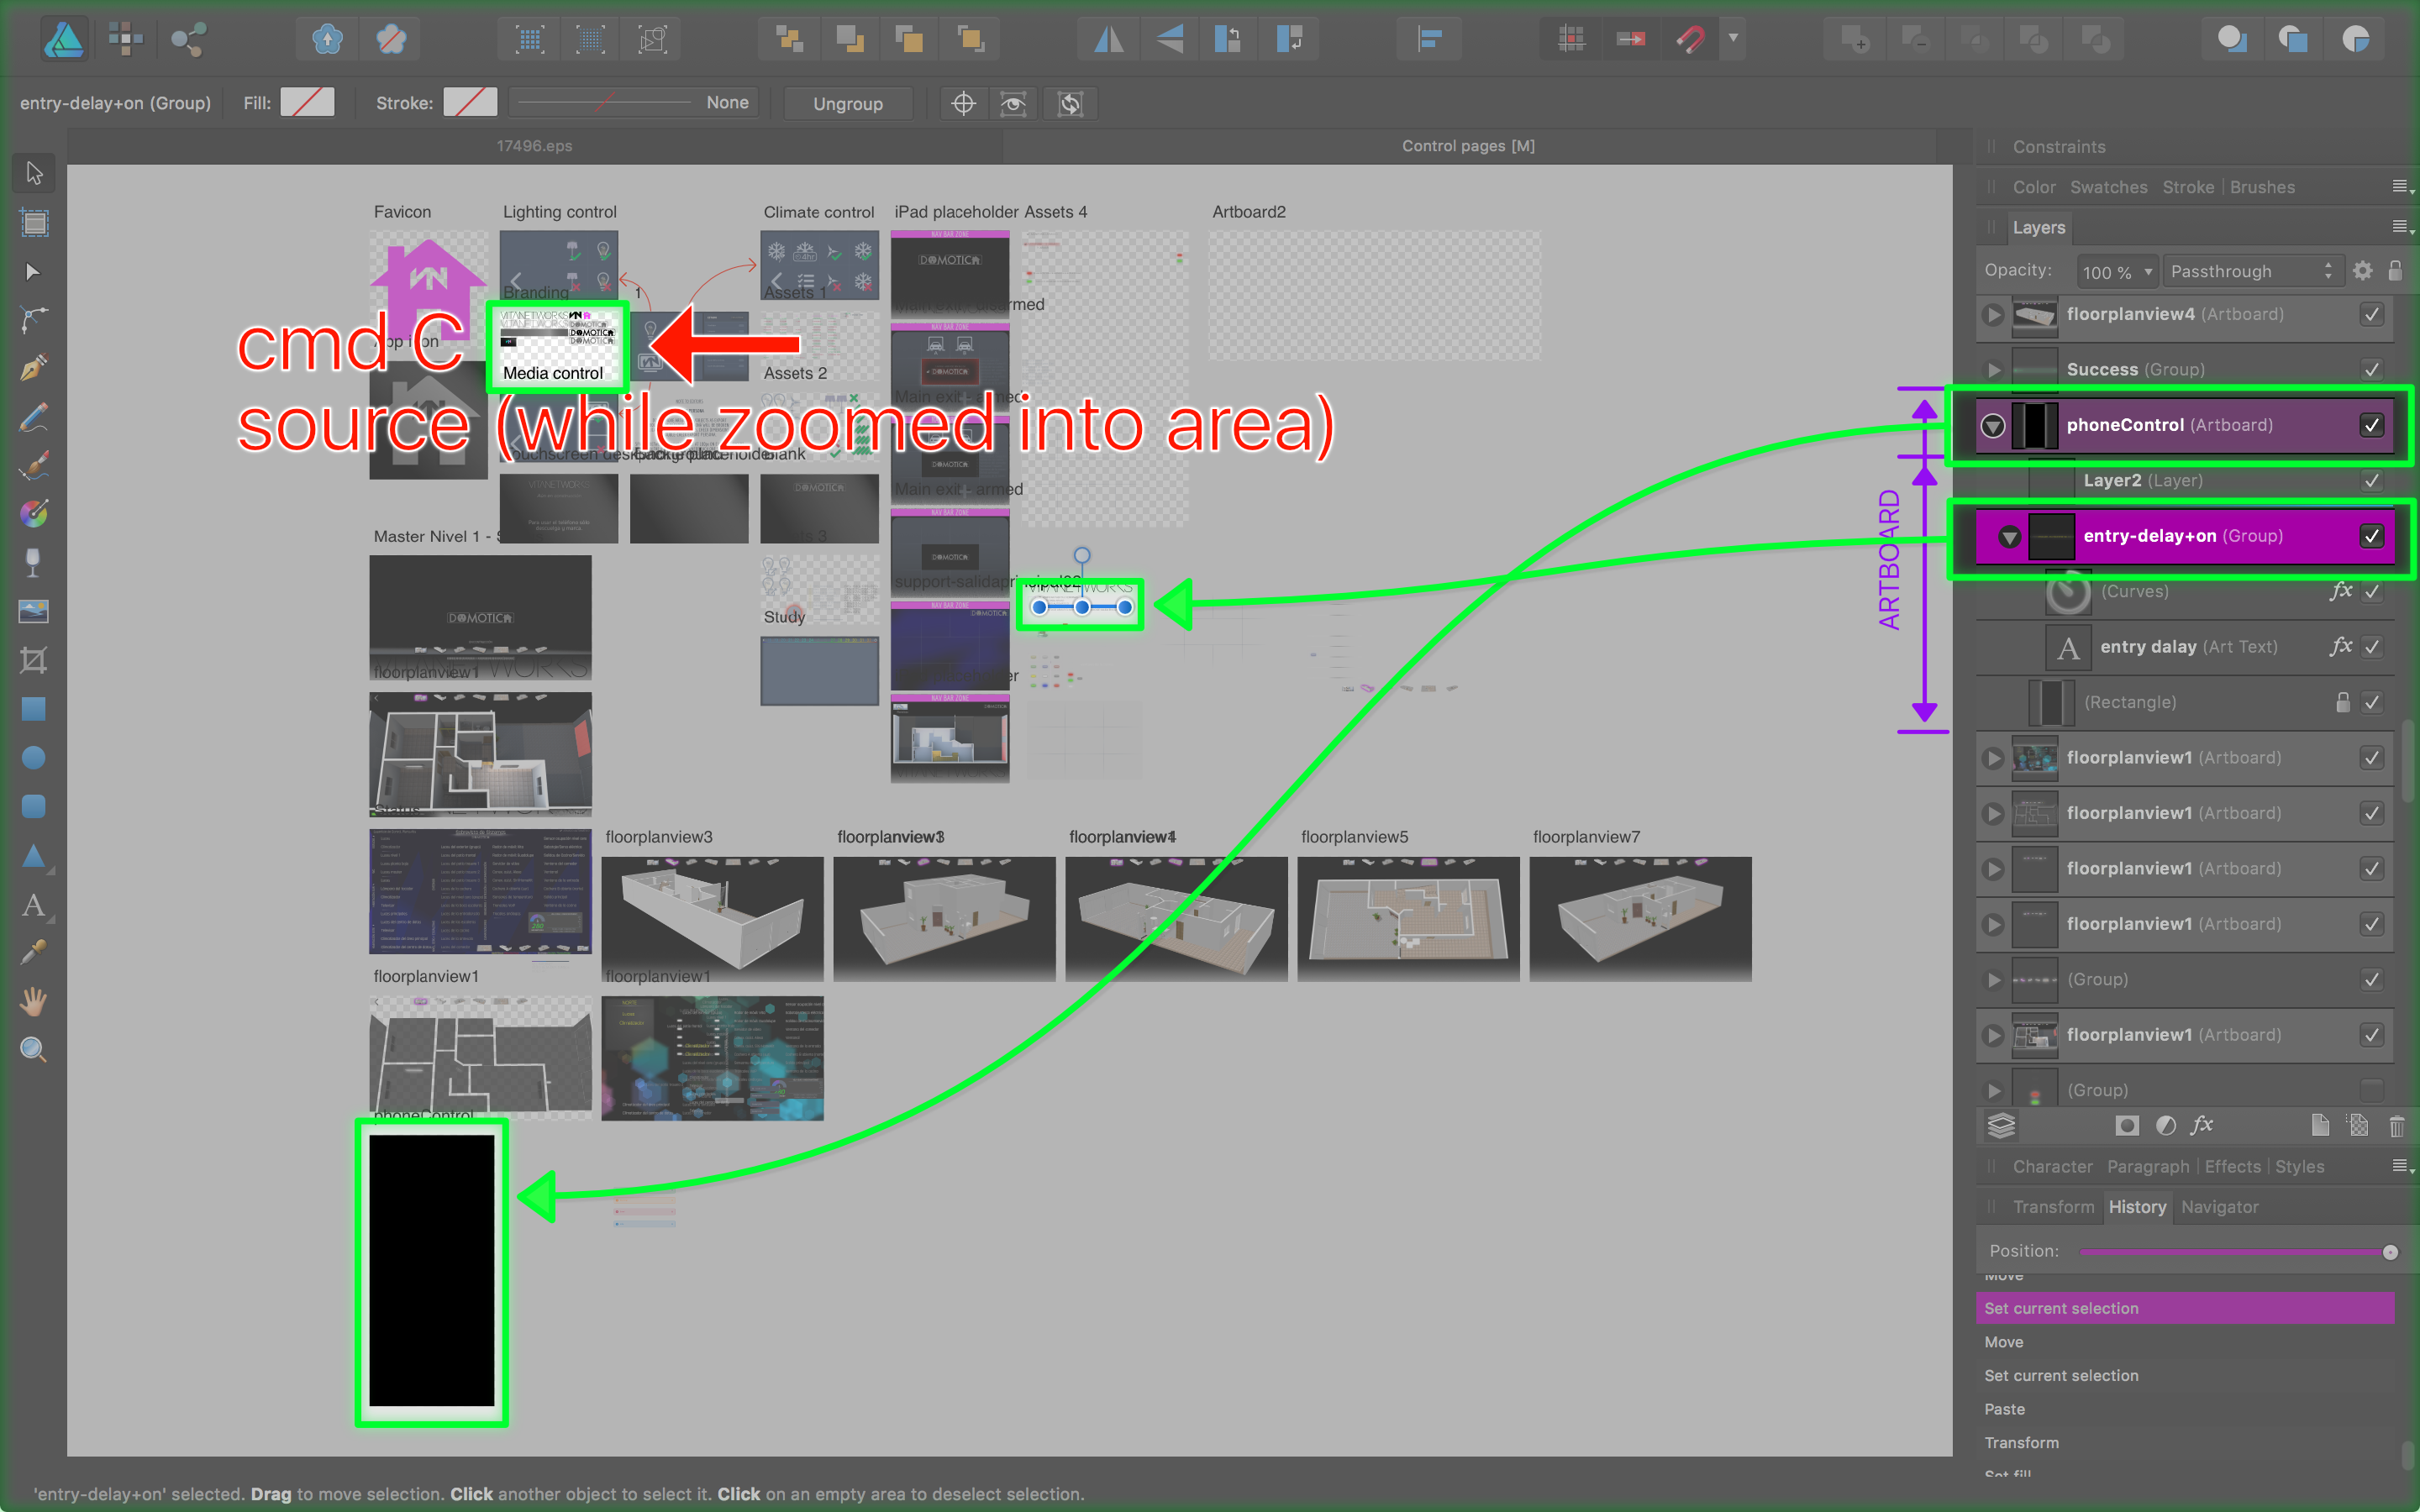Click the Mask Layer icon
The image size is (2420, 1512).
[2127, 1126]
